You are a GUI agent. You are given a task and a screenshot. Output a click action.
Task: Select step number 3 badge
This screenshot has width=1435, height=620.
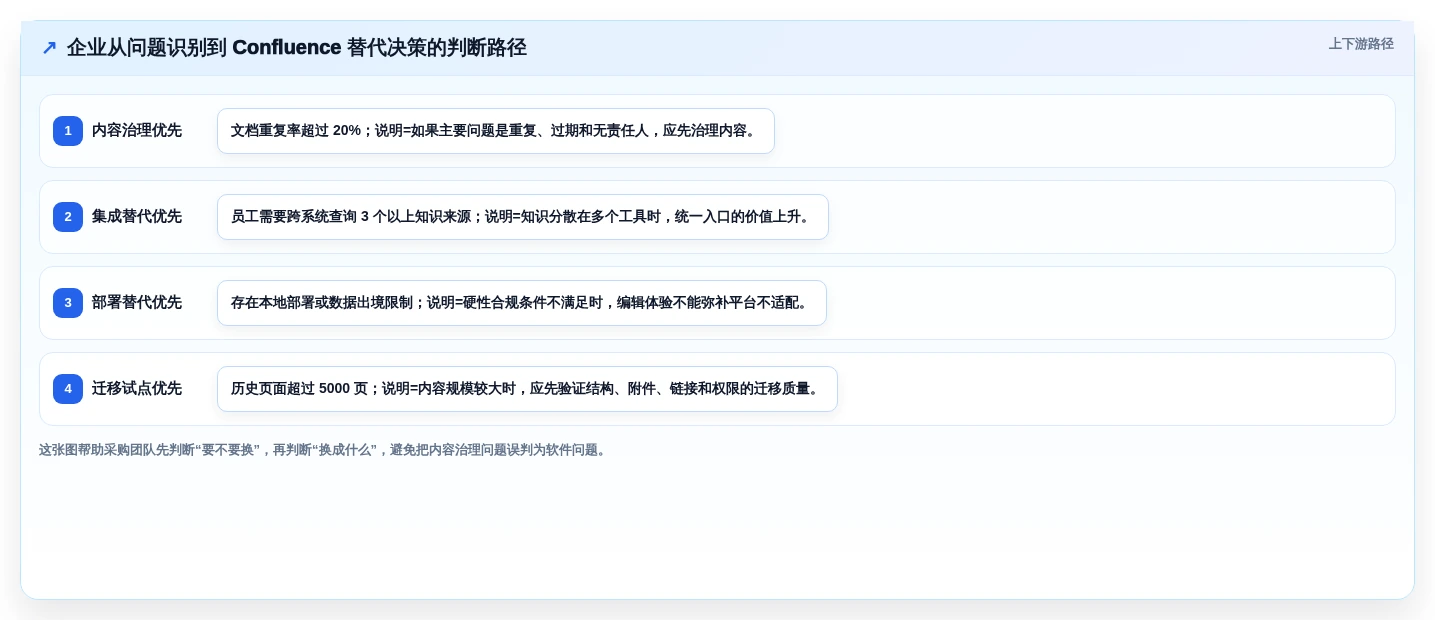(x=68, y=303)
